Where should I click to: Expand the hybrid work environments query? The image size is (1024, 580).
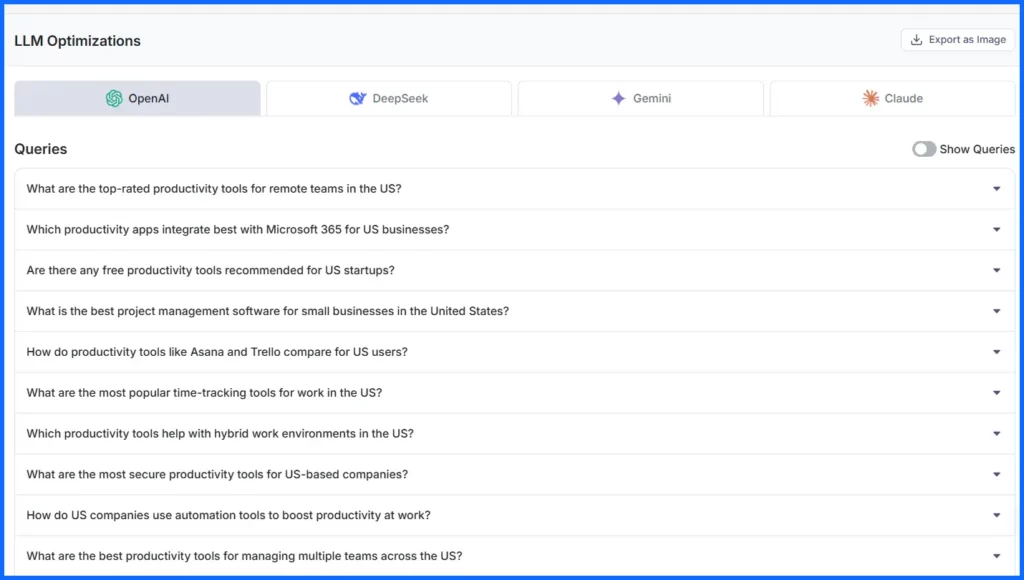tap(997, 434)
